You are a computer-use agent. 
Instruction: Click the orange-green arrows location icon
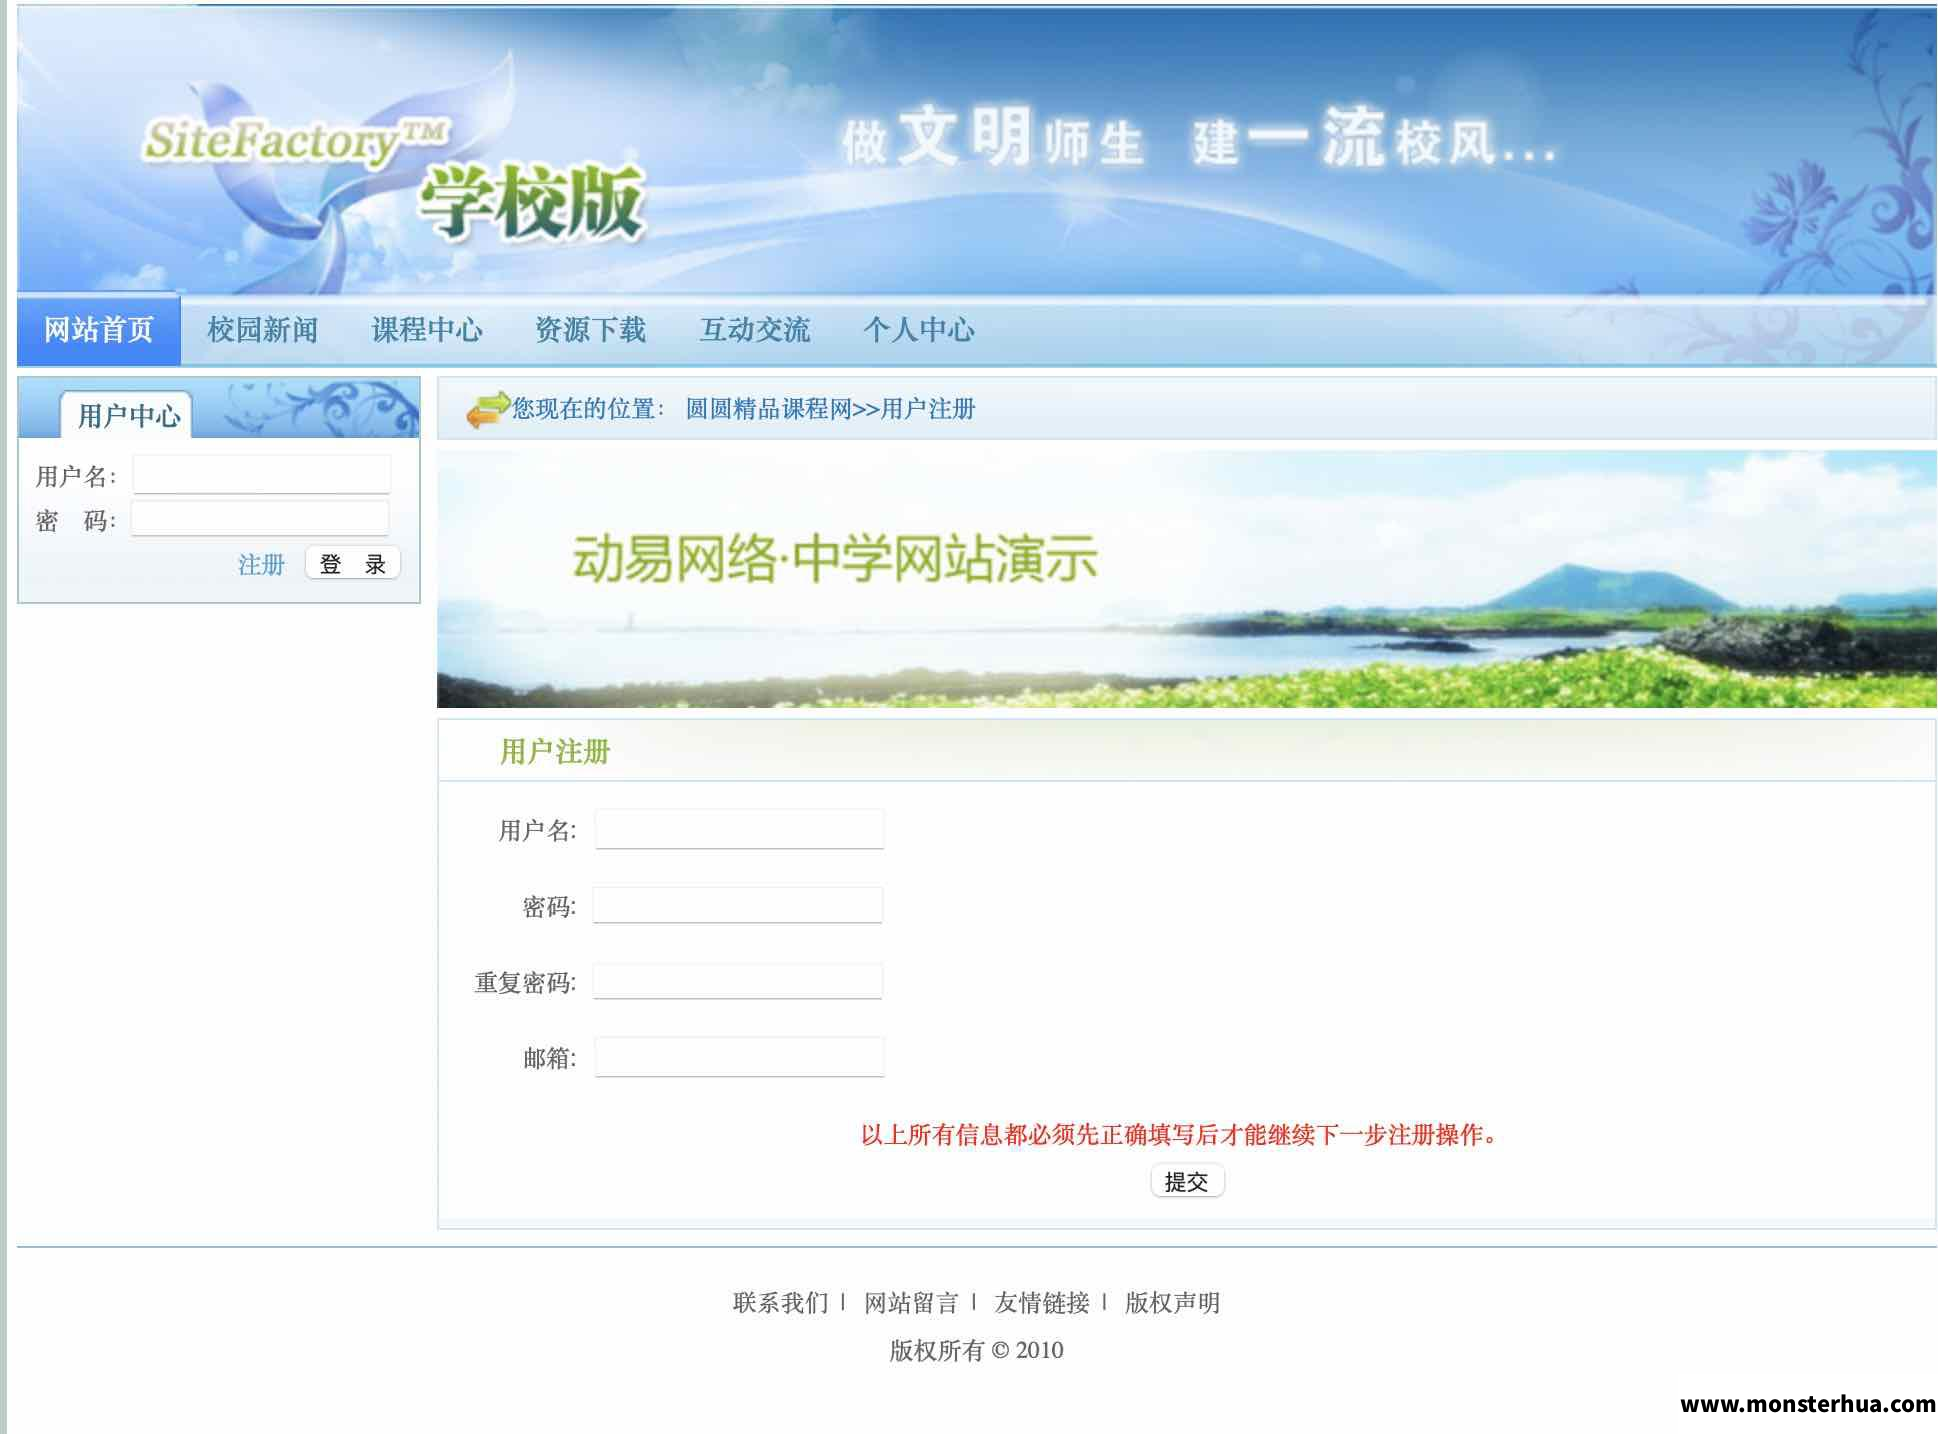point(487,409)
